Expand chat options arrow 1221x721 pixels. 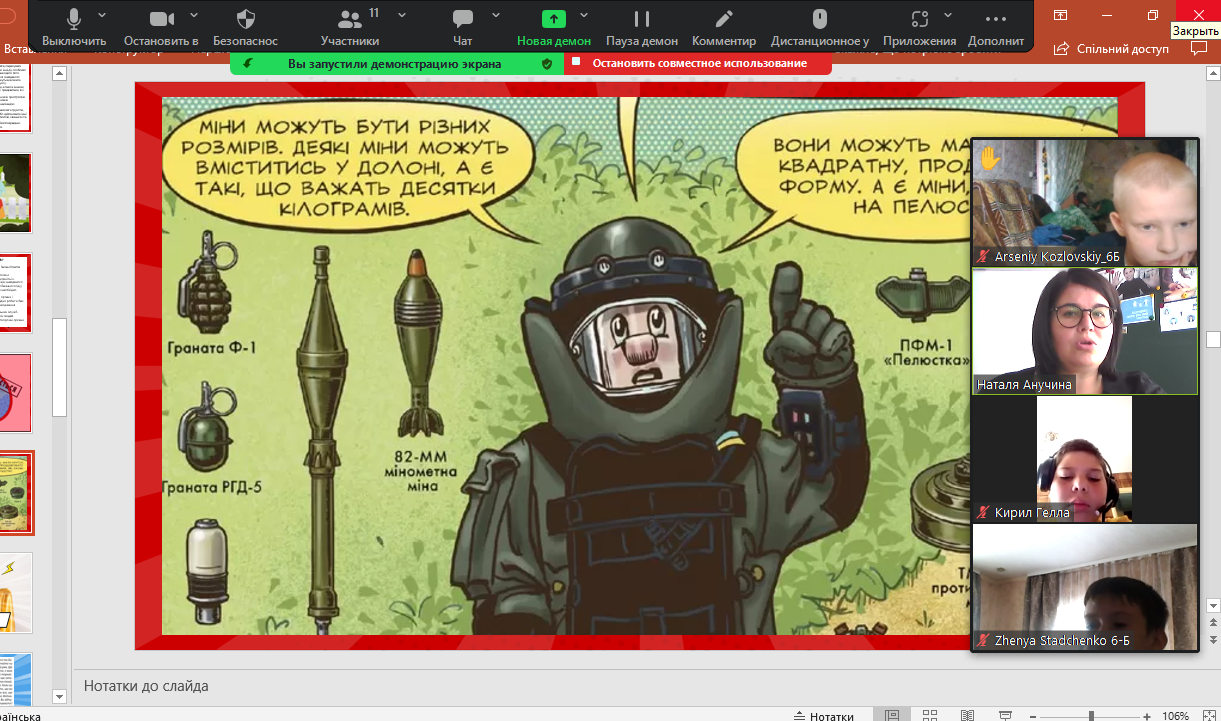point(494,16)
